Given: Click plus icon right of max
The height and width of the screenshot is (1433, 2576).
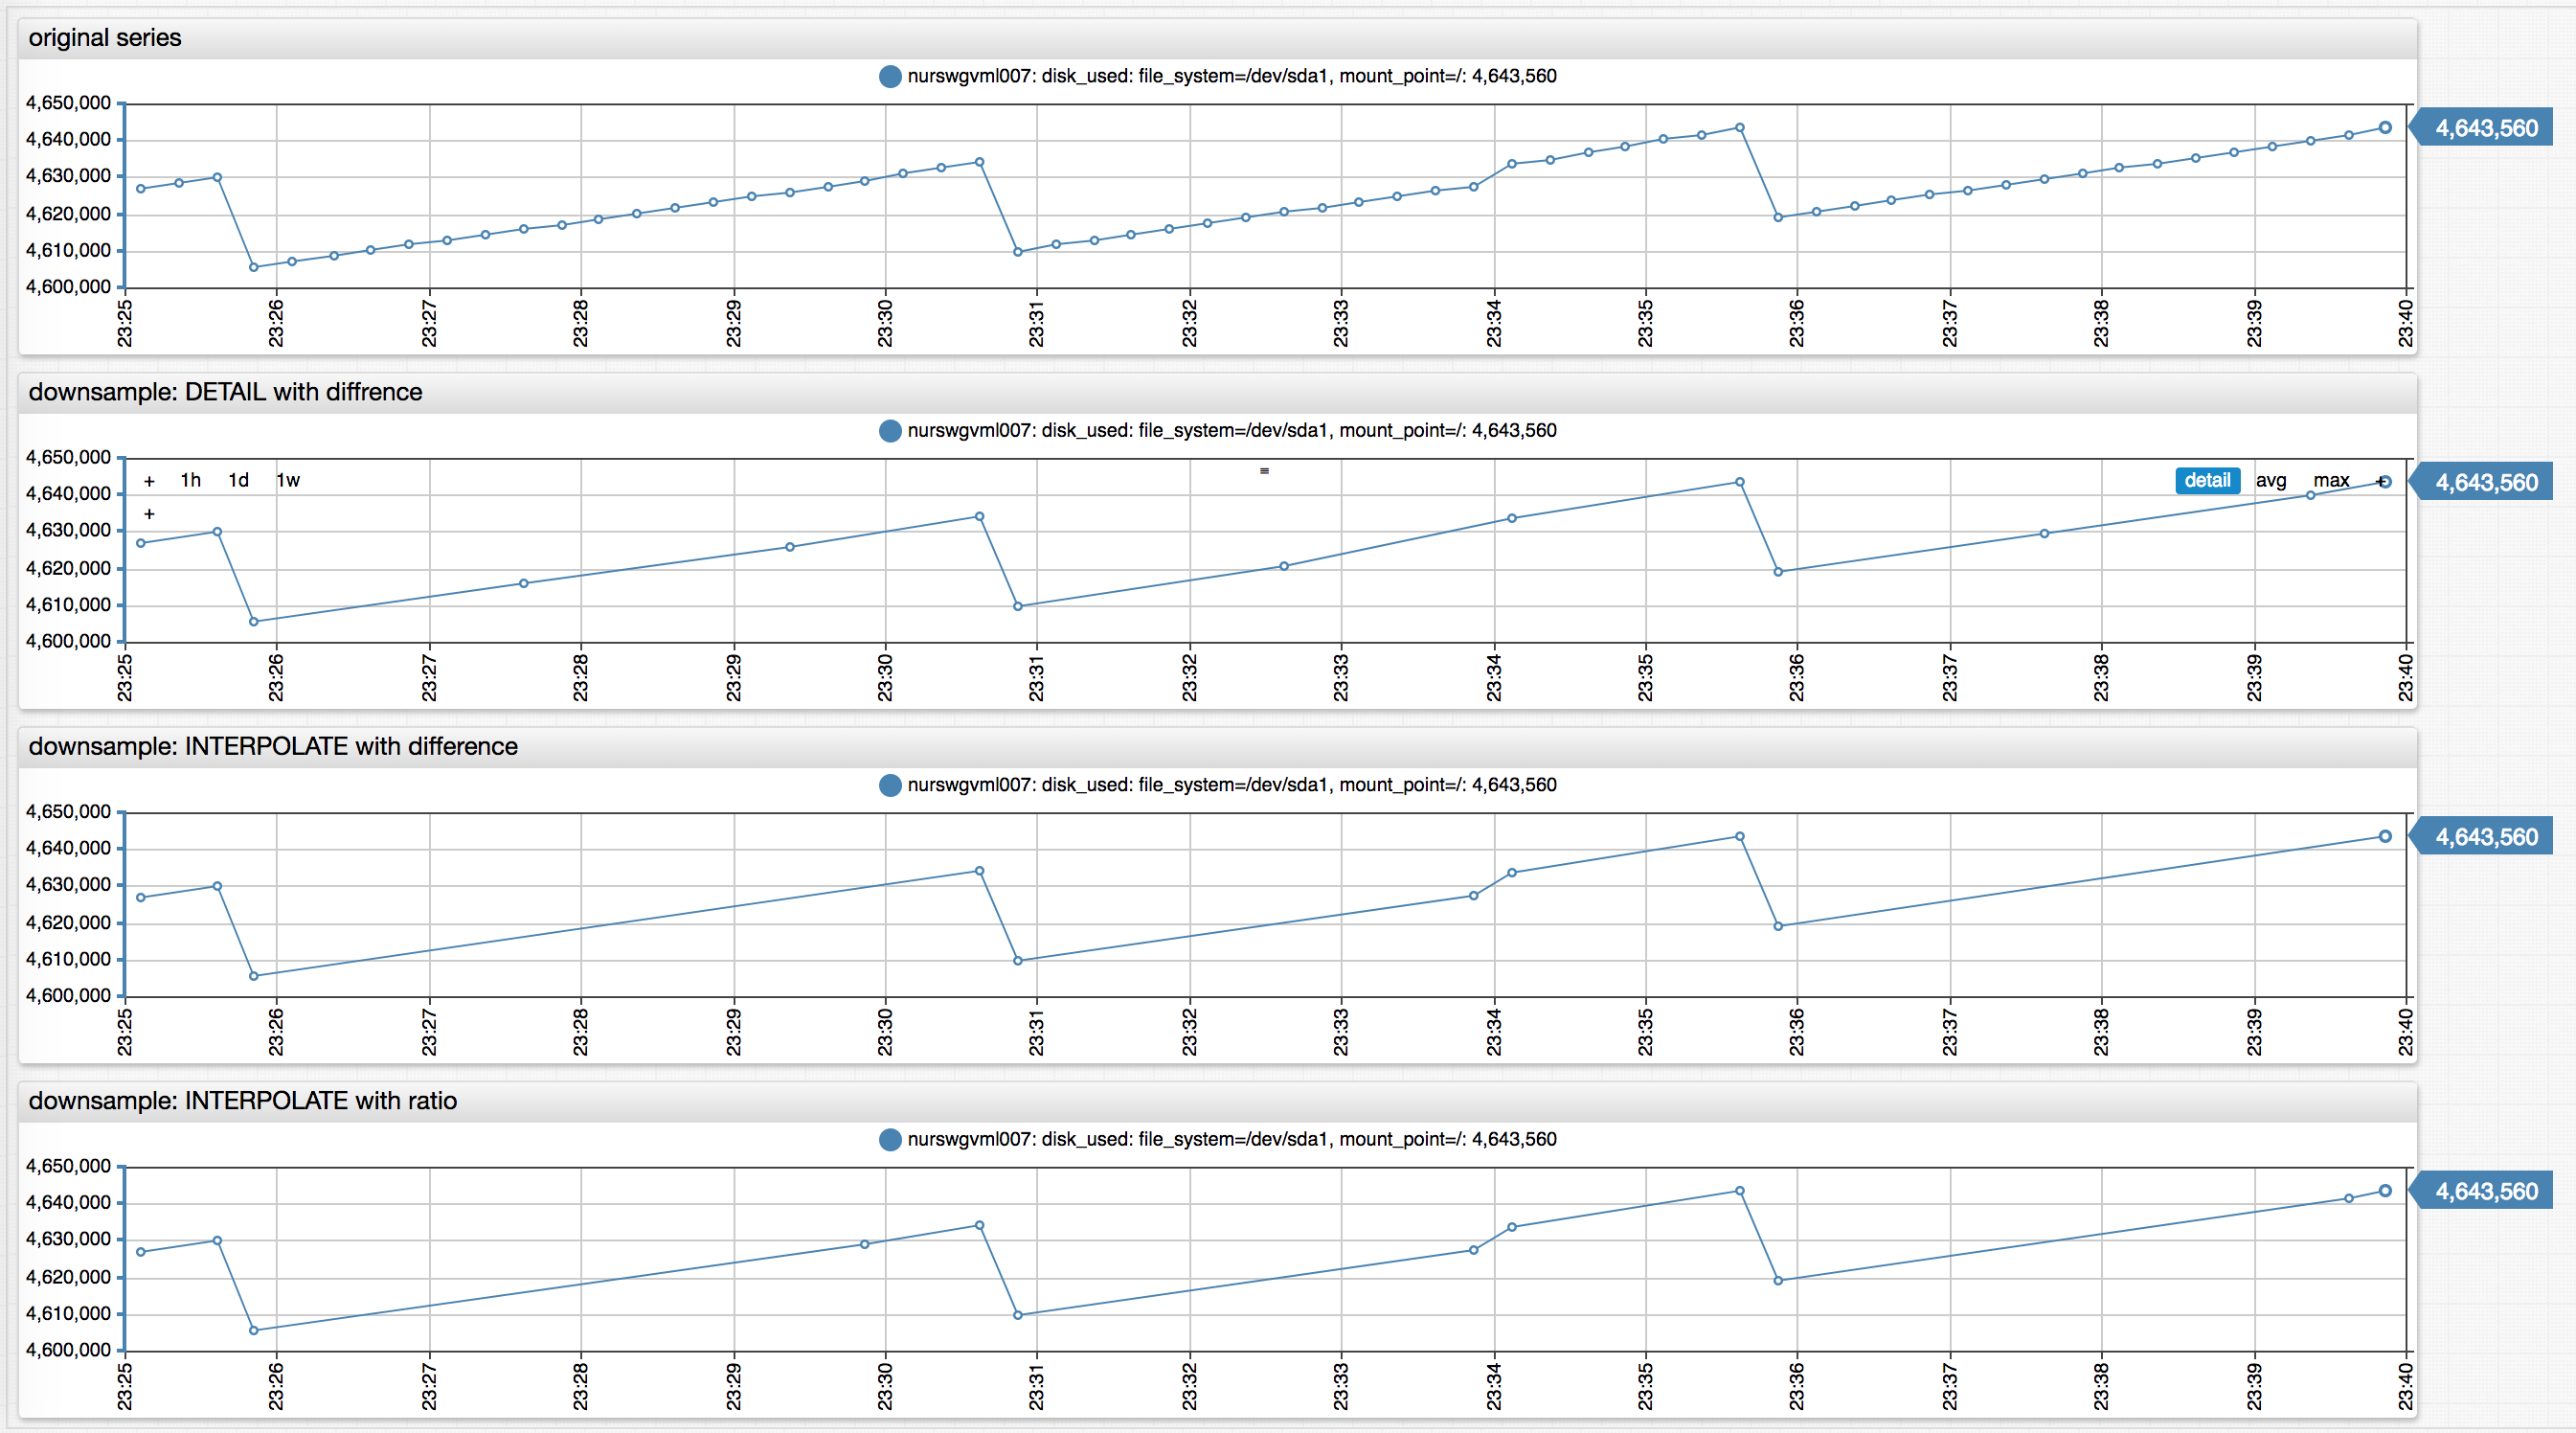Looking at the screenshot, I should click(2380, 481).
